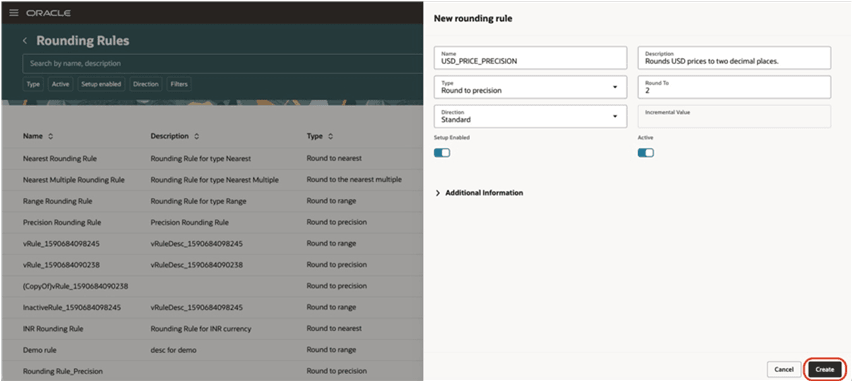Click the Rounding Rules page title
854x383 pixels.
[x=83, y=41]
